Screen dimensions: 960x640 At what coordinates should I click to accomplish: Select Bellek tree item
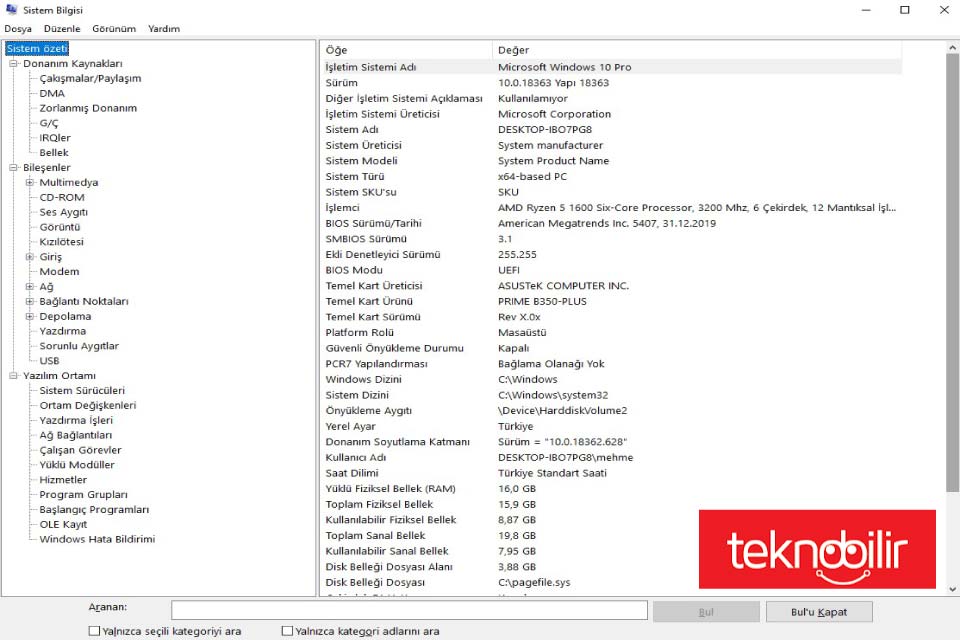54,152
